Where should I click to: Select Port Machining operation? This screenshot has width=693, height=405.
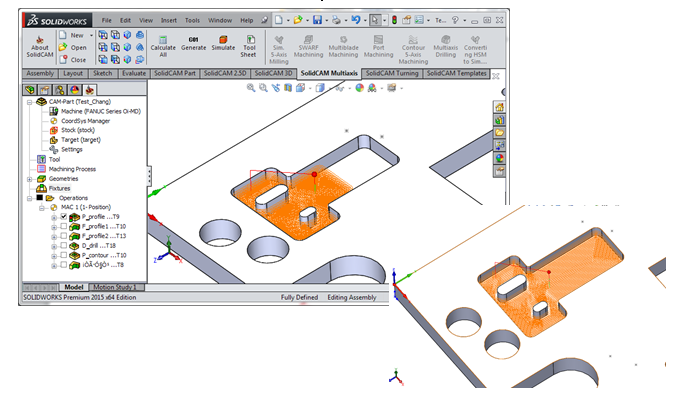[378, 46]
